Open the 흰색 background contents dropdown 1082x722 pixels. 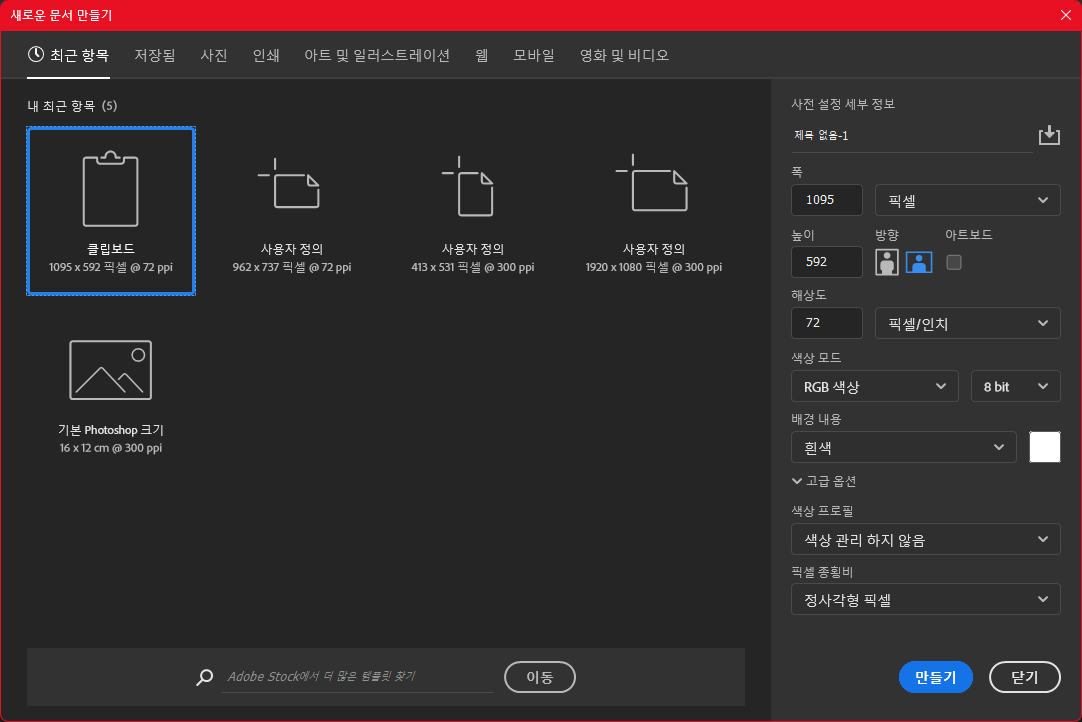[903, 447]
